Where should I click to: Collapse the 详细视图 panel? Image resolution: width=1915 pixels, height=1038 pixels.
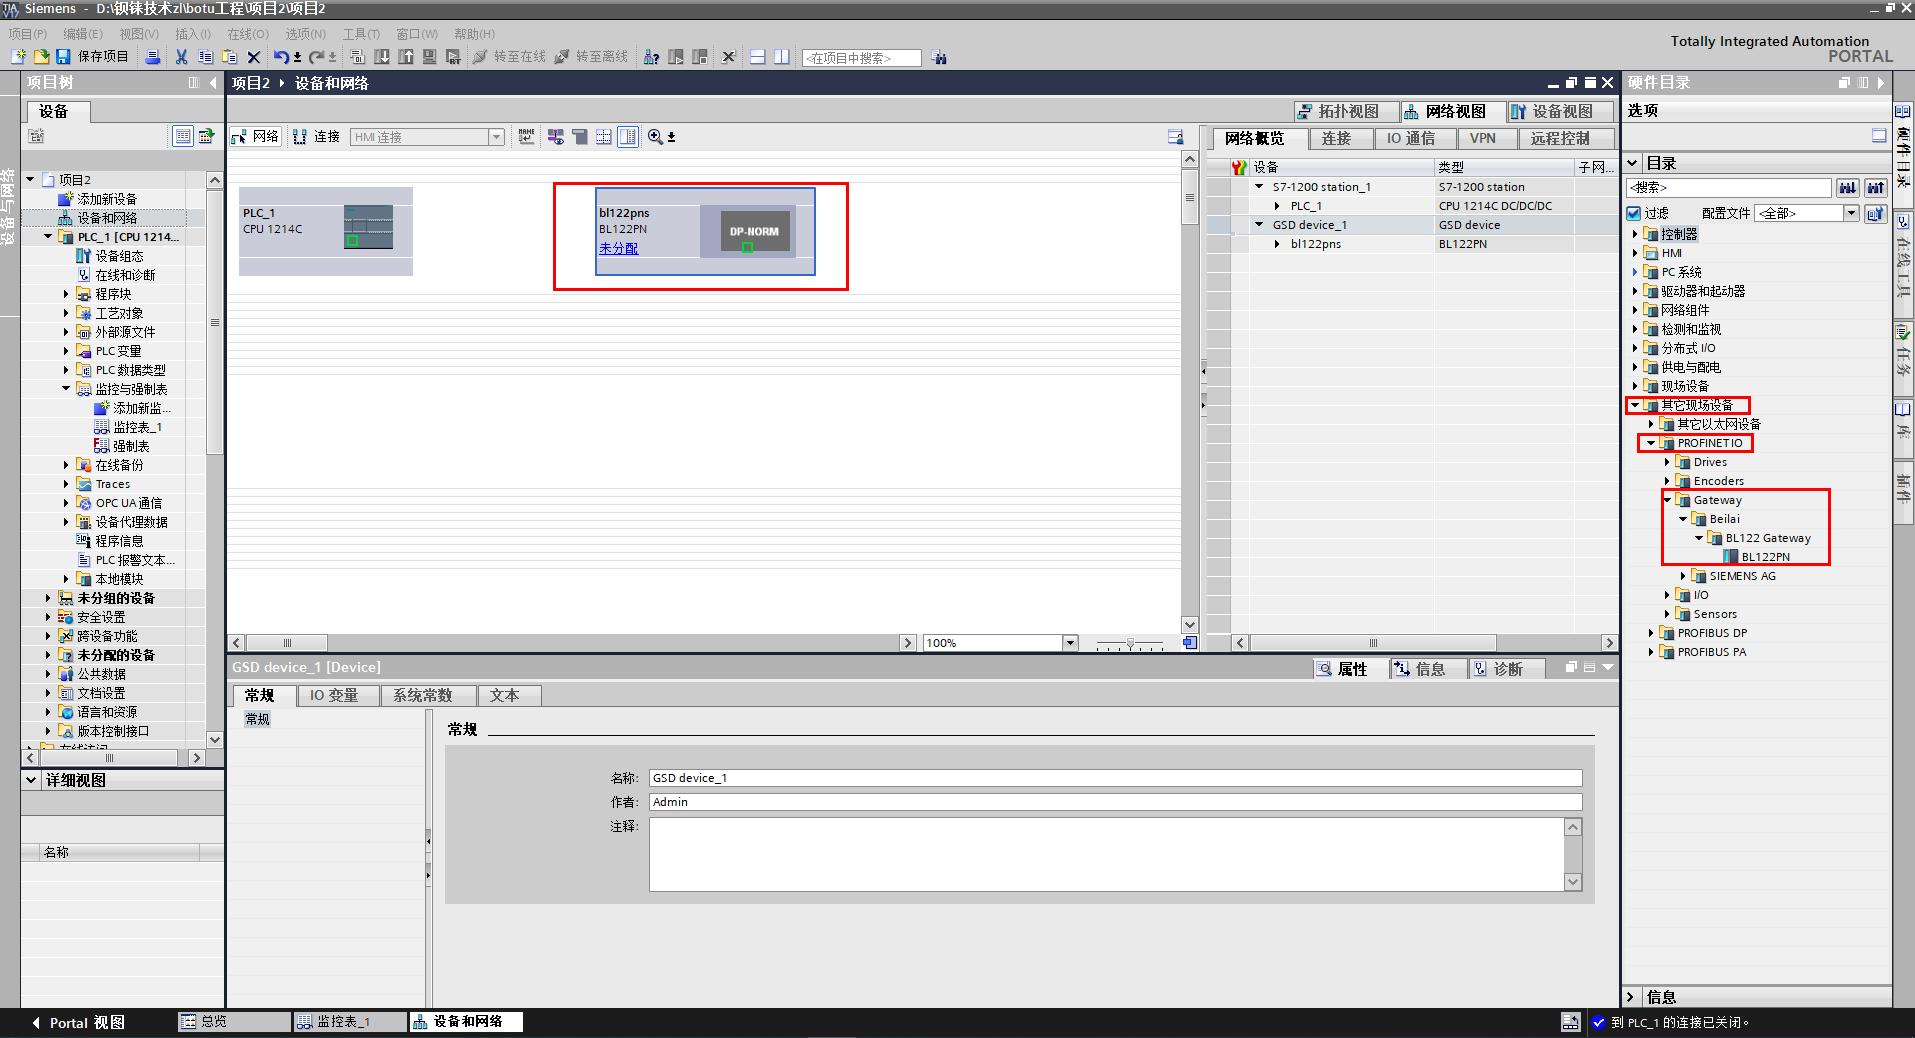pos(31,780)
